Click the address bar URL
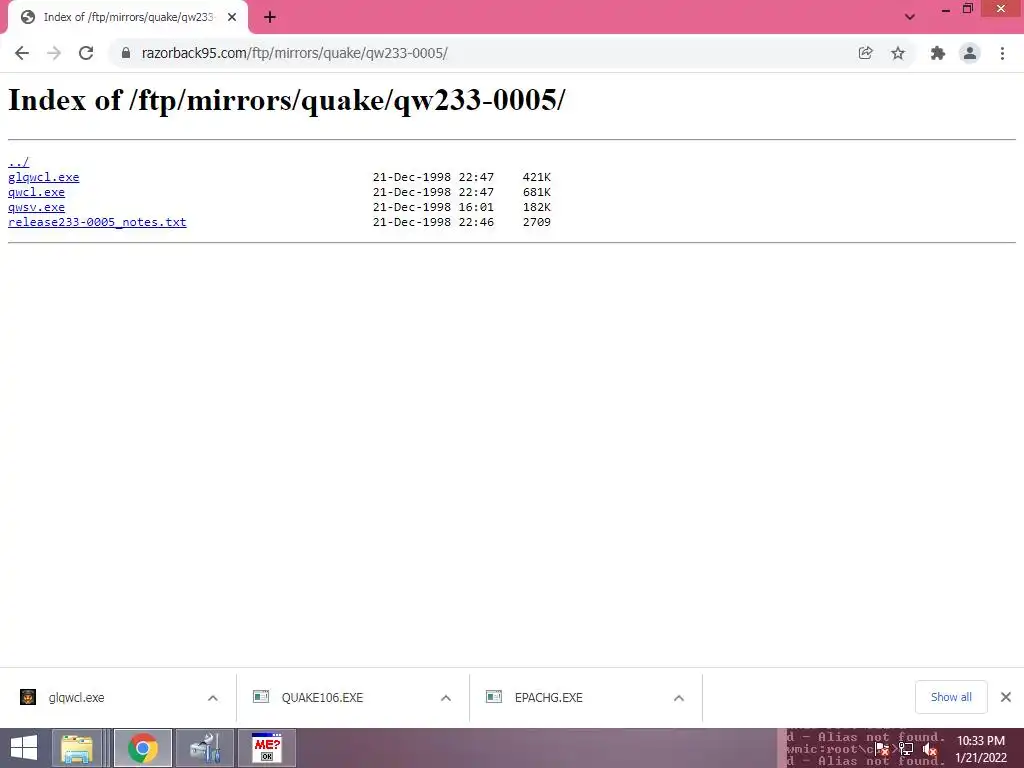 point(295,53)
